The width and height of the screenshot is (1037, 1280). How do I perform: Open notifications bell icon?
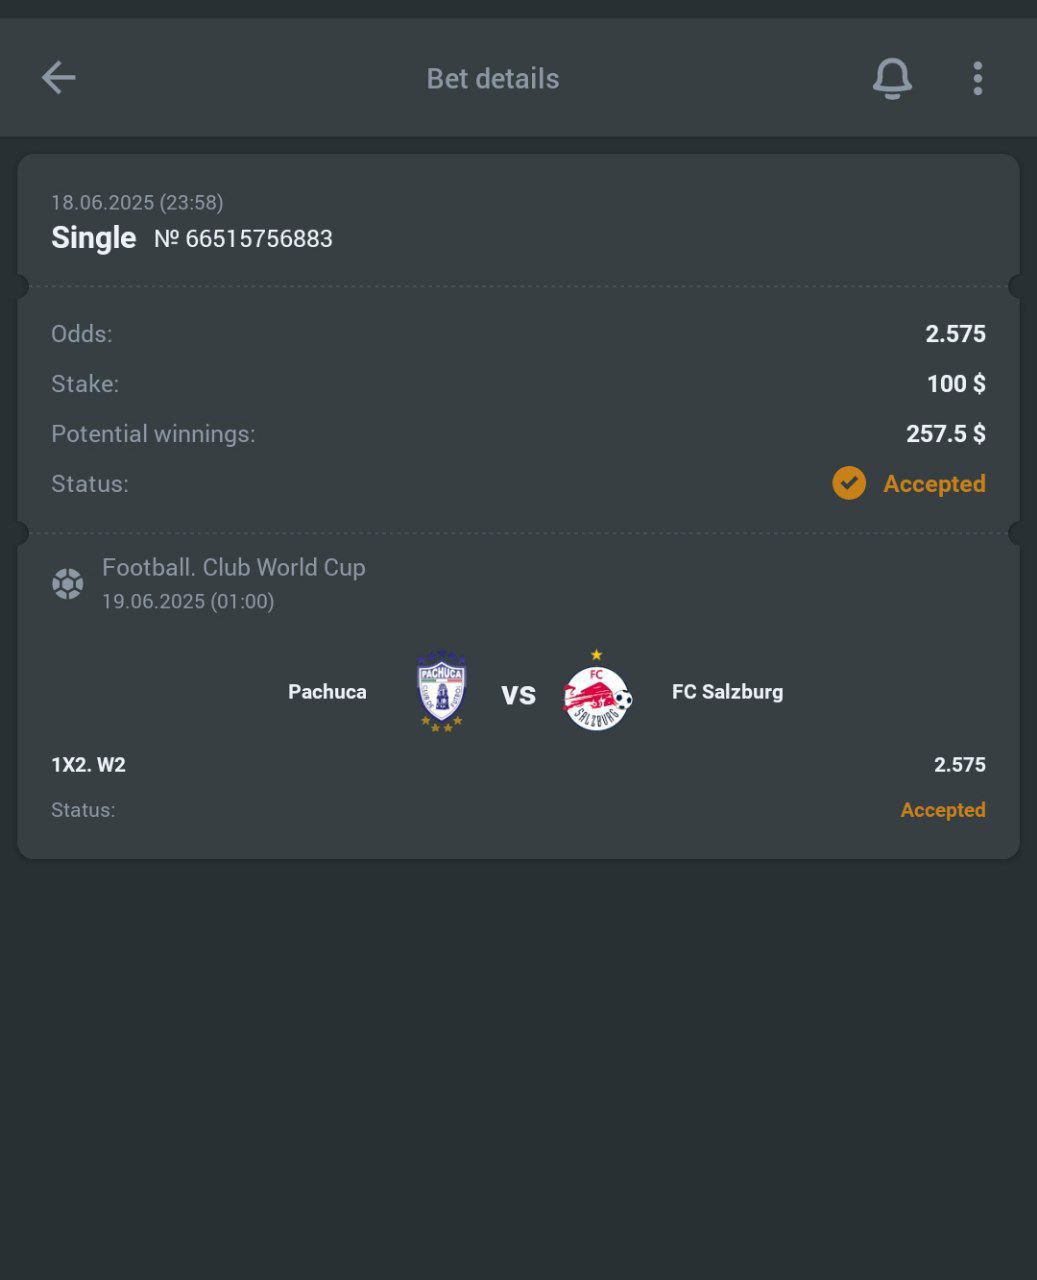892,78
